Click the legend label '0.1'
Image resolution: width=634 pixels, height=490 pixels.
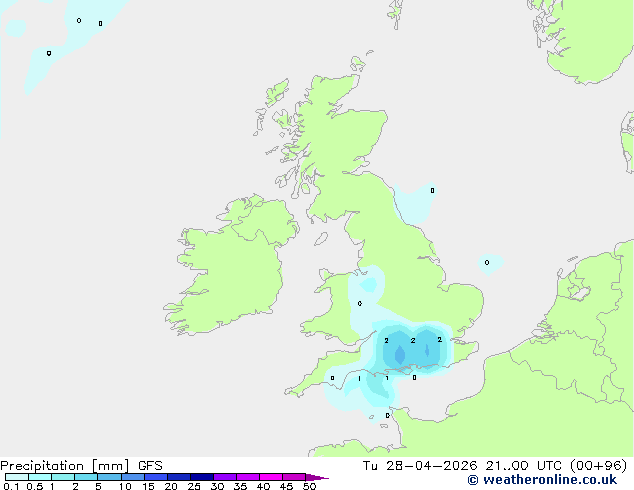(11, 486)
